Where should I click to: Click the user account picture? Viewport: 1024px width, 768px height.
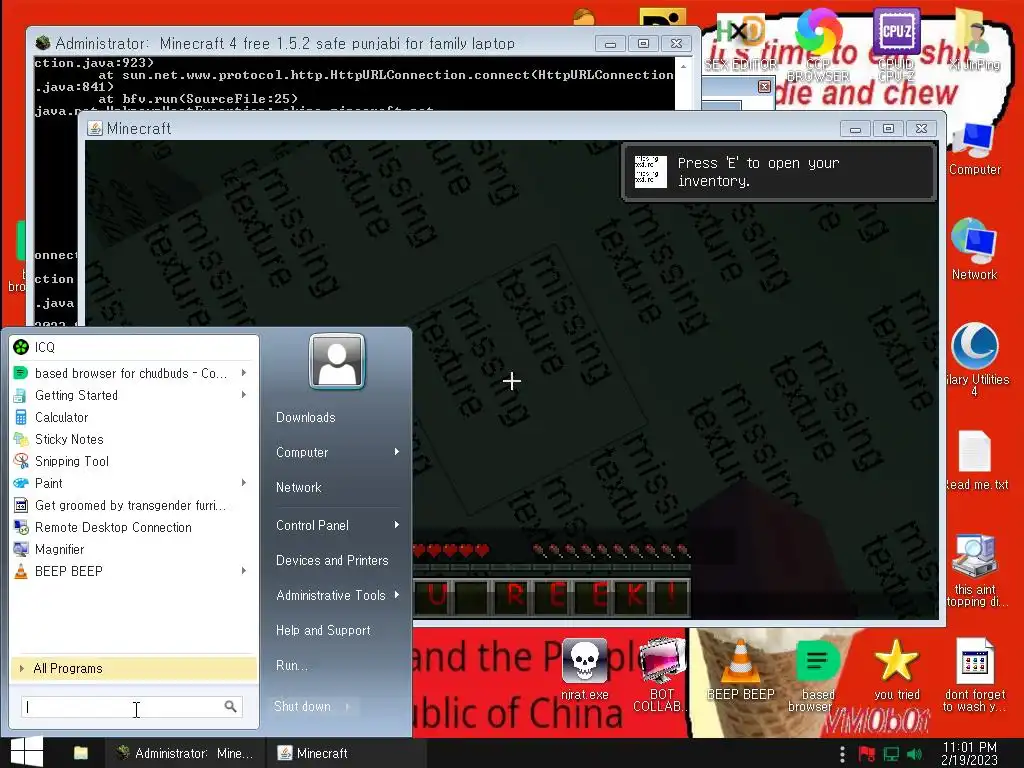337,361
